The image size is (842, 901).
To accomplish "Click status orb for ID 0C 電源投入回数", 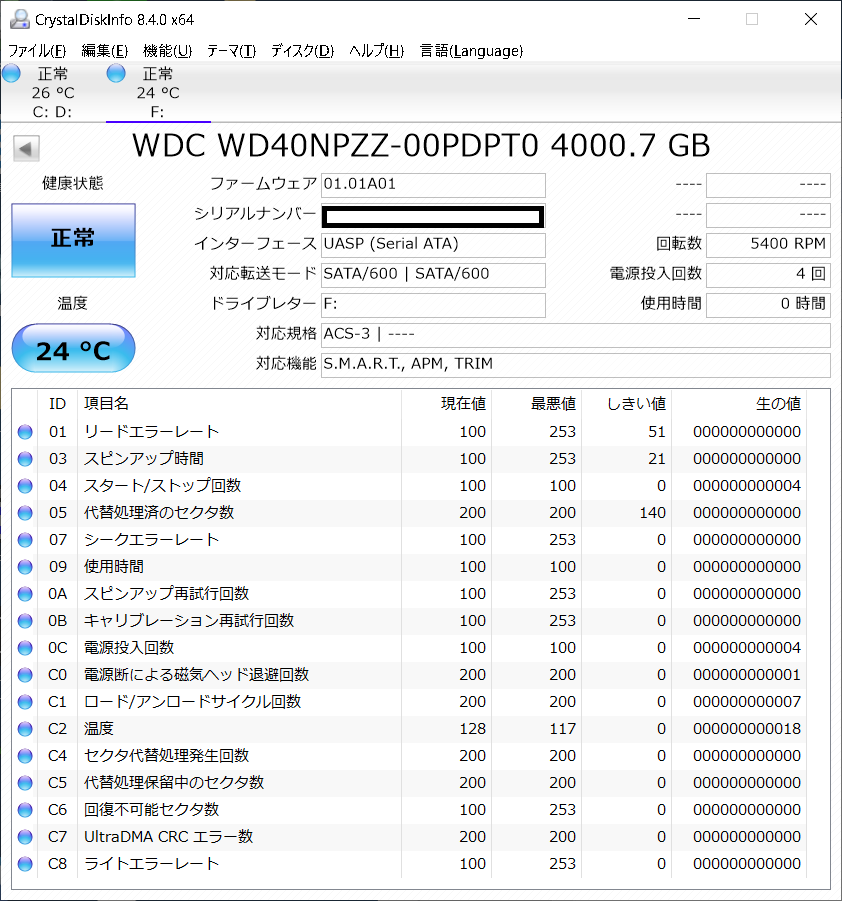I will (25, 648).
